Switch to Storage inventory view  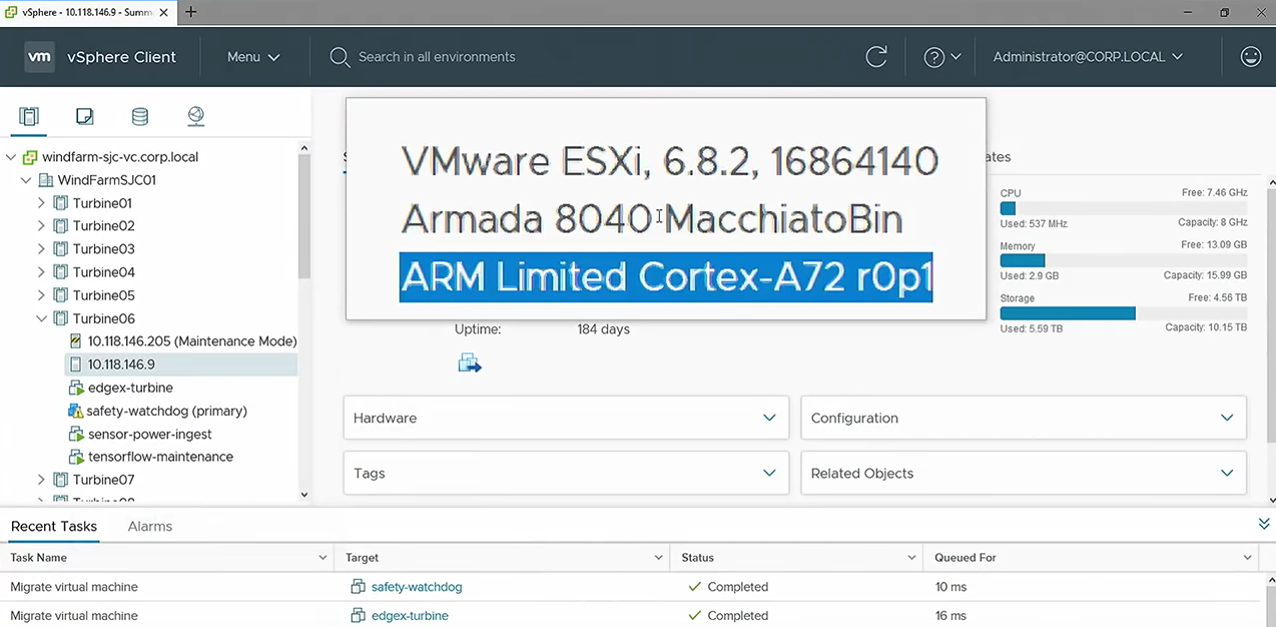coord(140,116)
